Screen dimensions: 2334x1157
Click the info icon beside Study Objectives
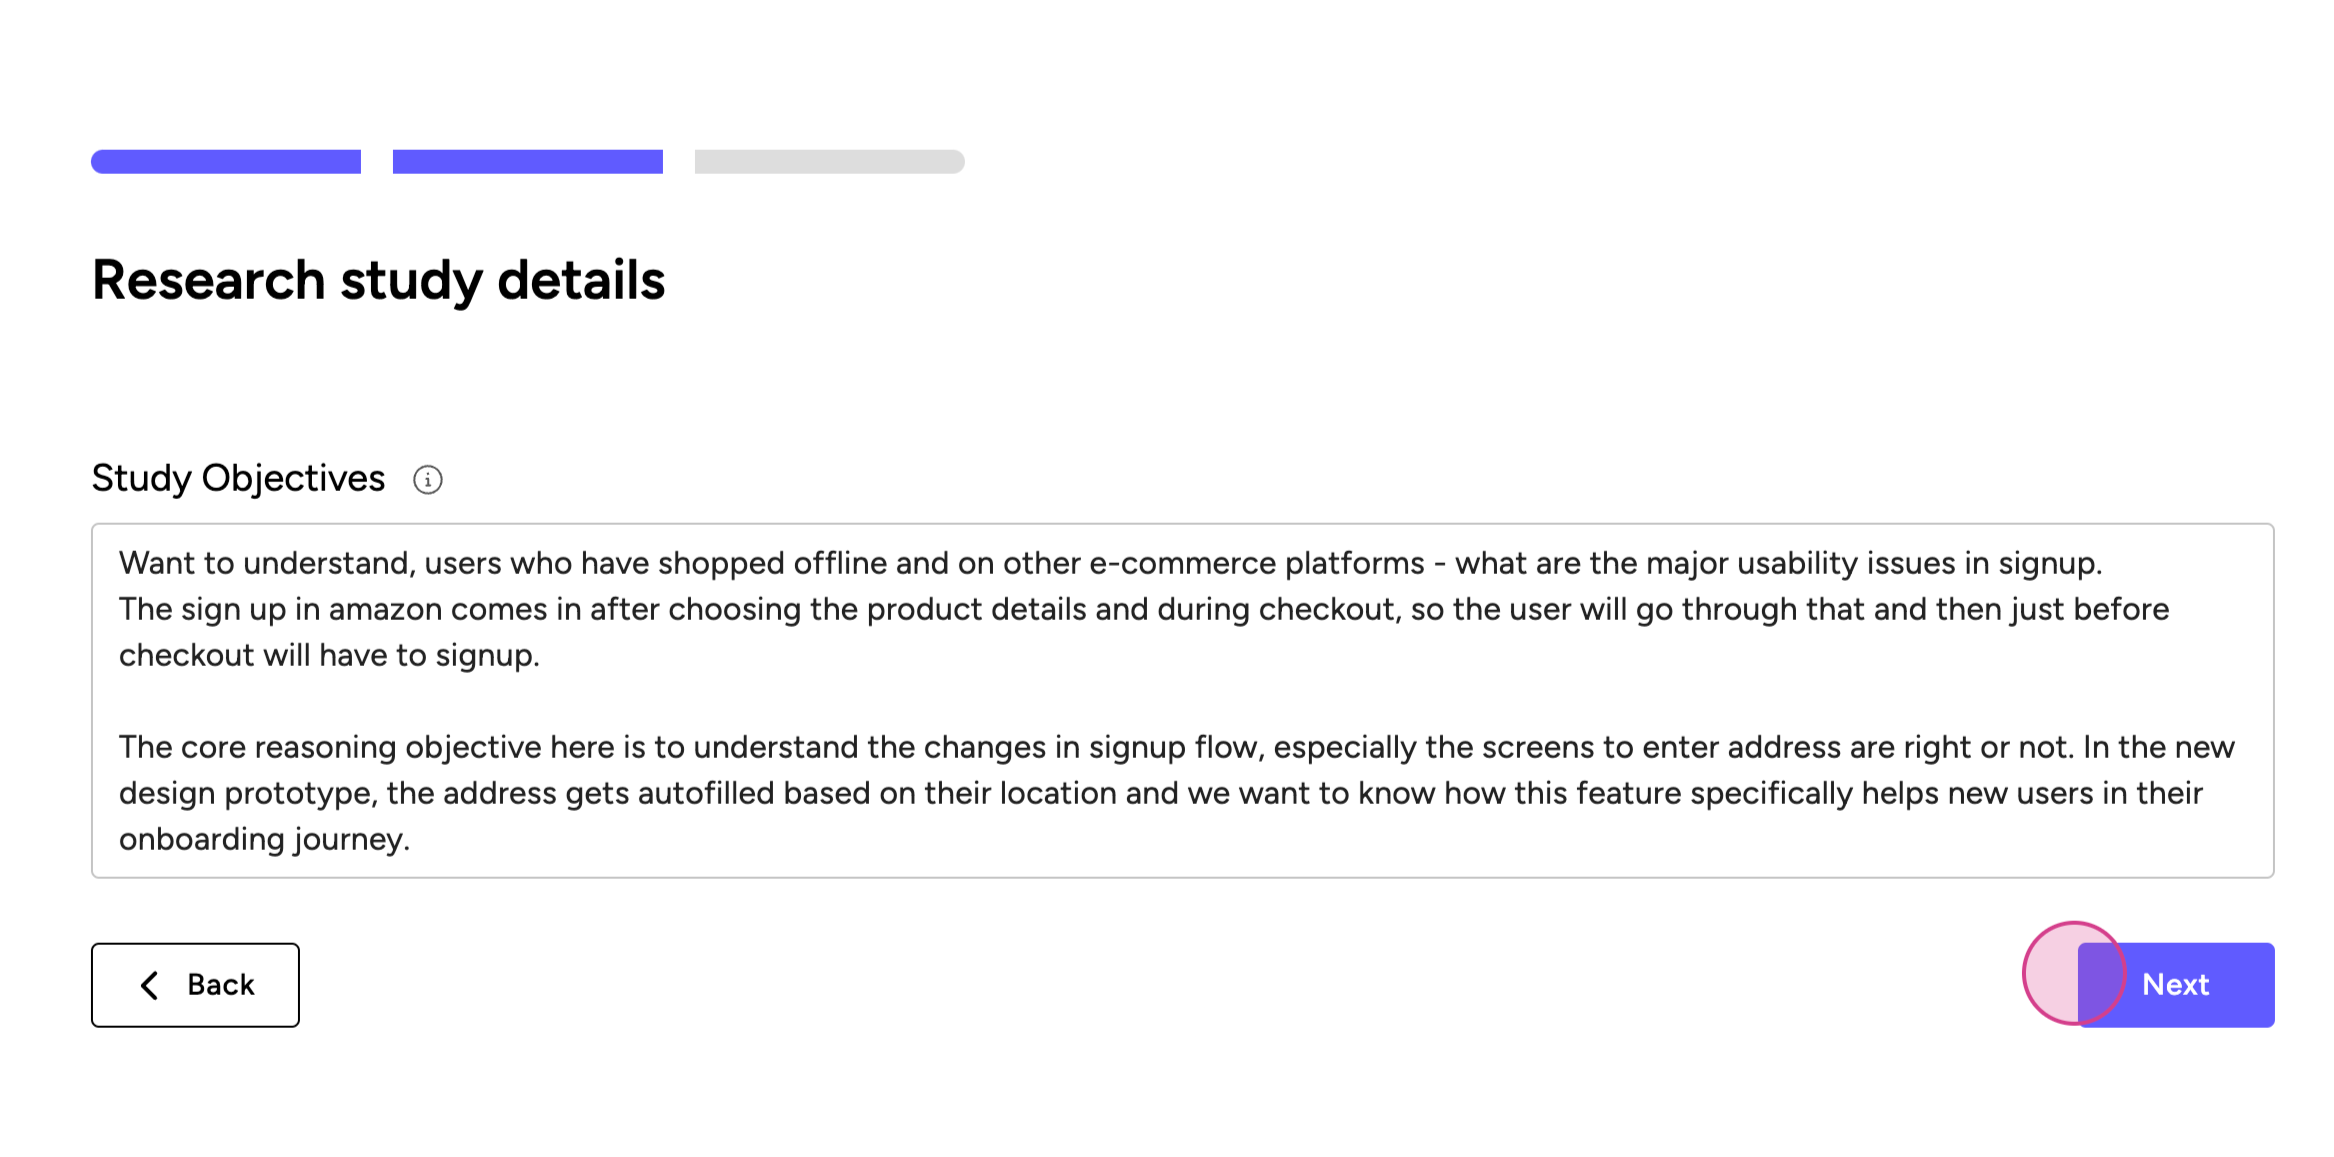[428, 480]
